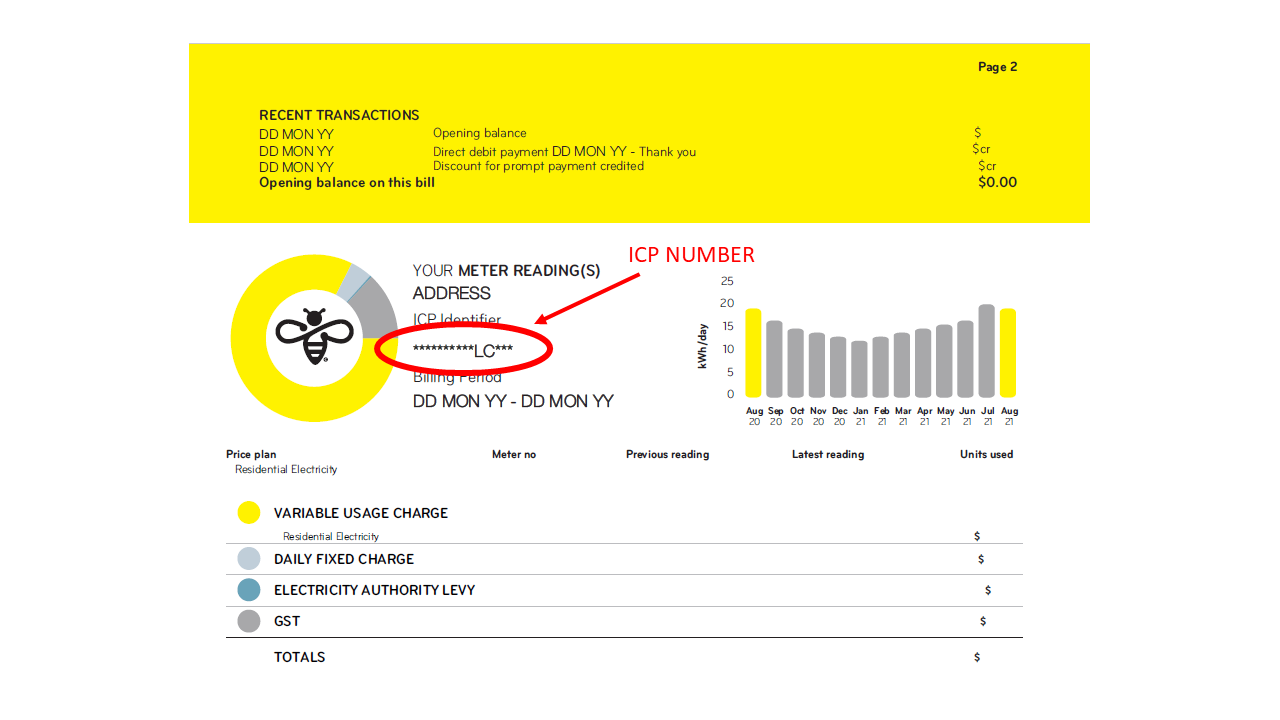1280x720 pixels.
Task: Click the Page 2 label
Action: (x=997, y=67)
